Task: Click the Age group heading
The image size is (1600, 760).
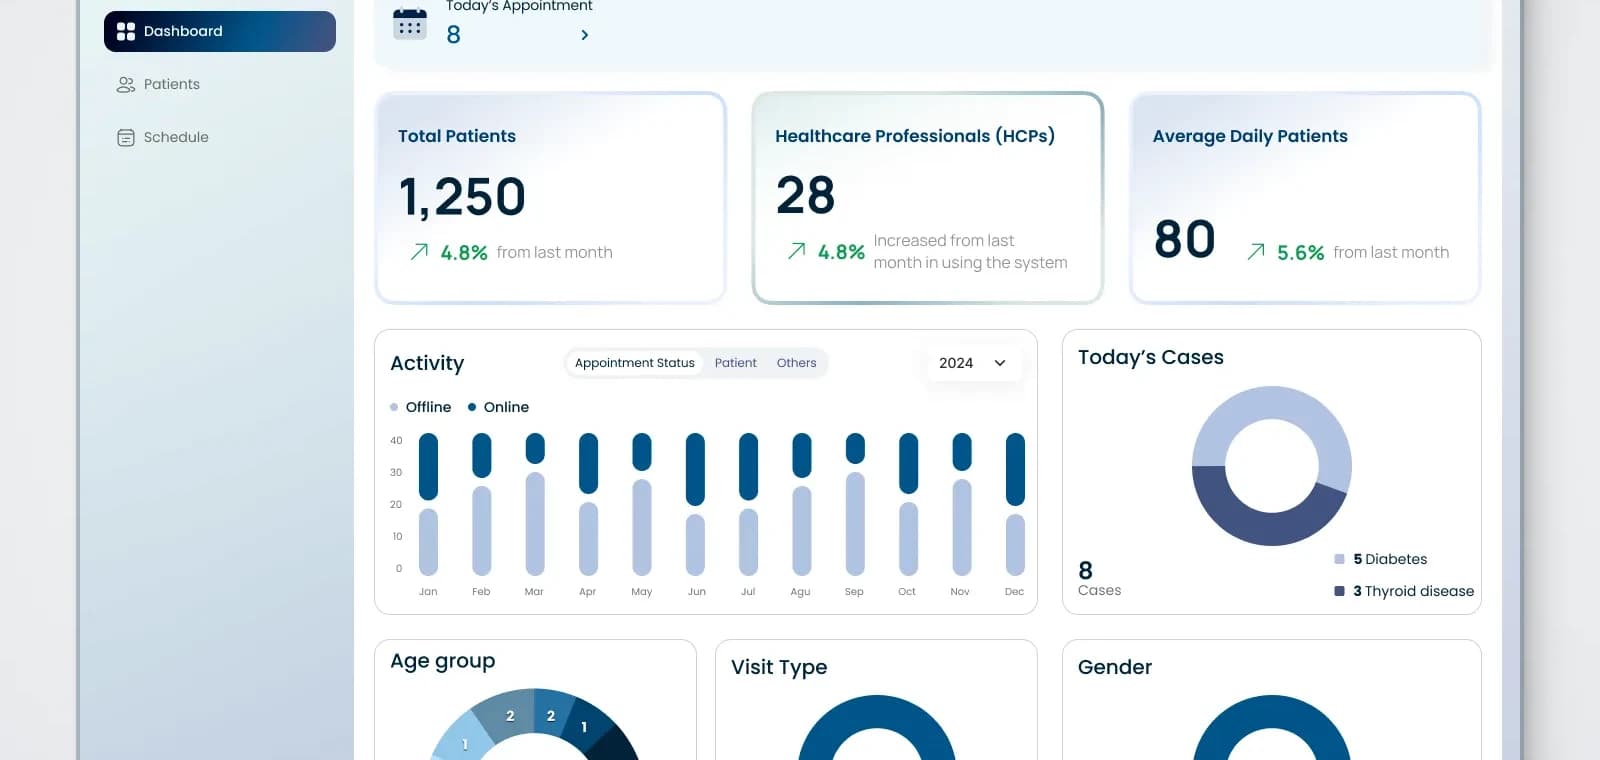Action: (x=443, y=662)
